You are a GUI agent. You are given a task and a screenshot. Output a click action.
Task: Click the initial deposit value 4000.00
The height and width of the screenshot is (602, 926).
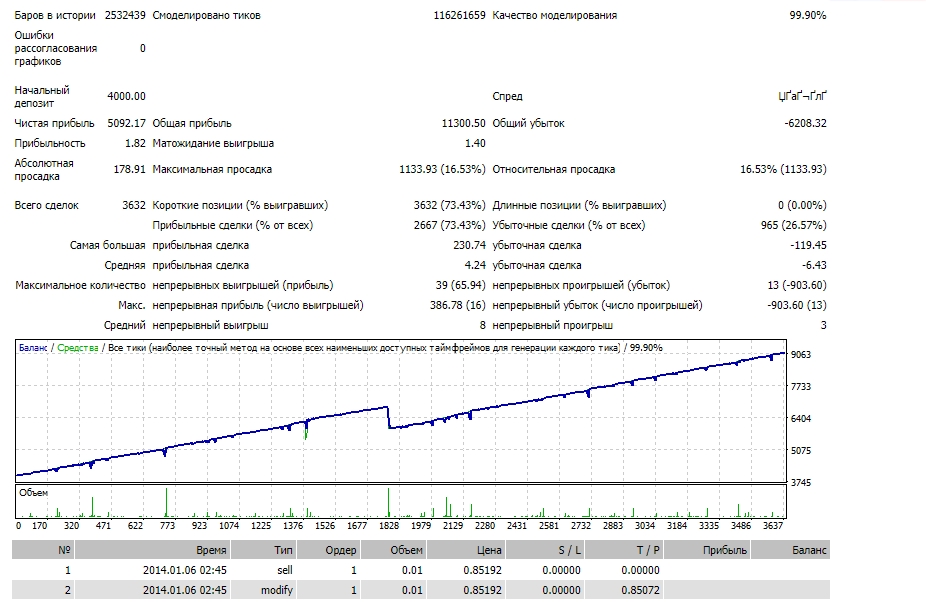coord(126,96)
